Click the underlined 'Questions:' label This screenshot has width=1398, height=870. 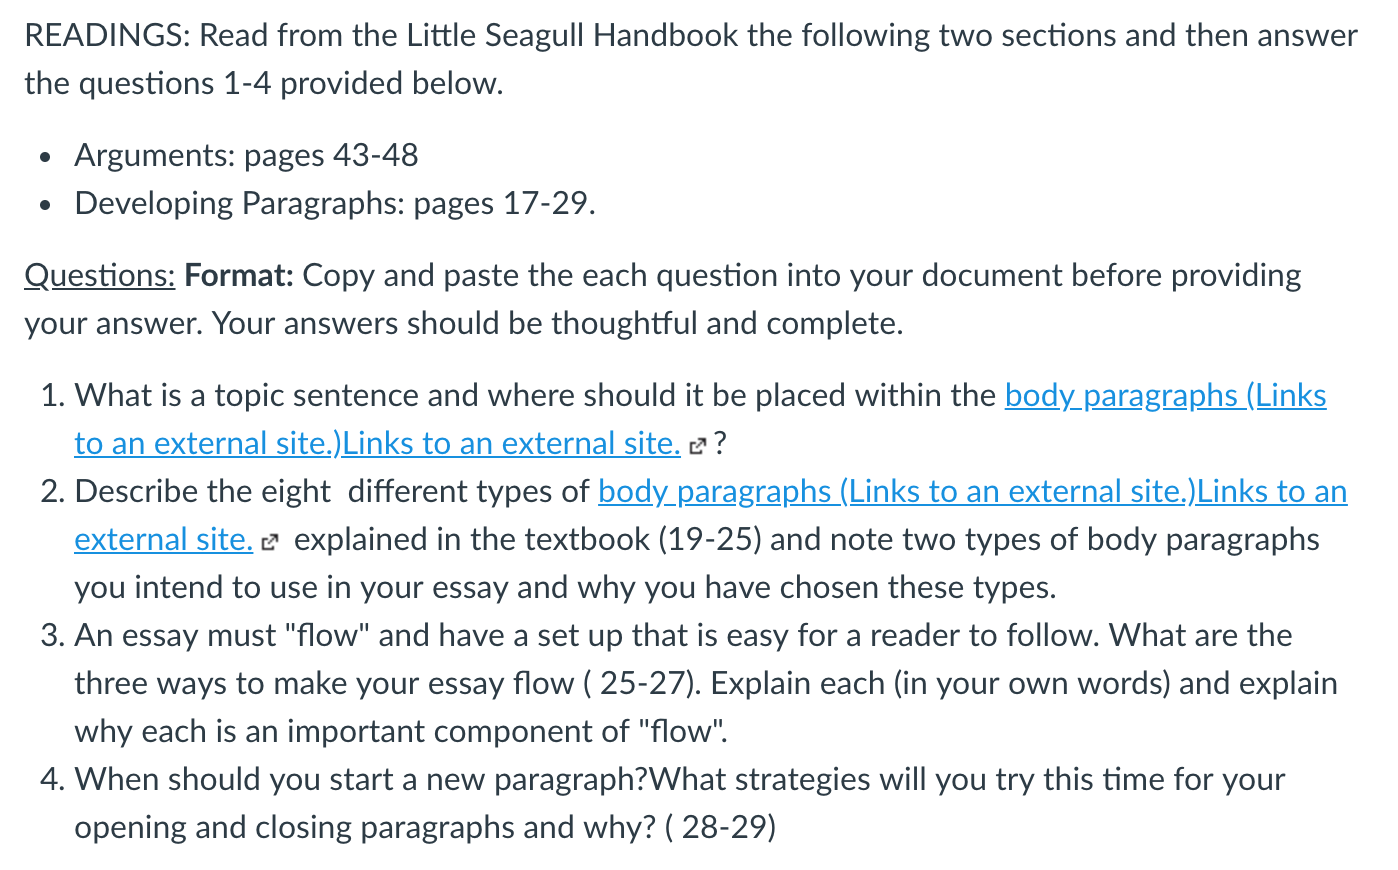point(100,275)
